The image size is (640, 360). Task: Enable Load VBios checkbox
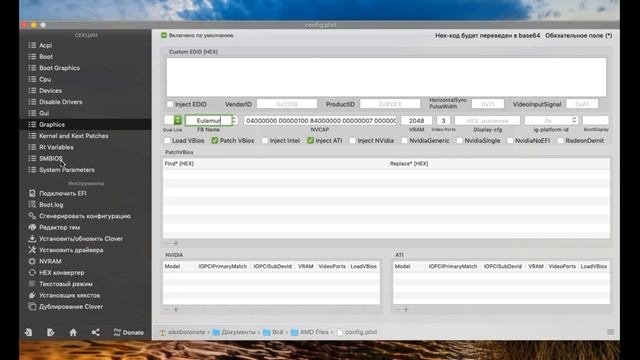pos(167,140)
